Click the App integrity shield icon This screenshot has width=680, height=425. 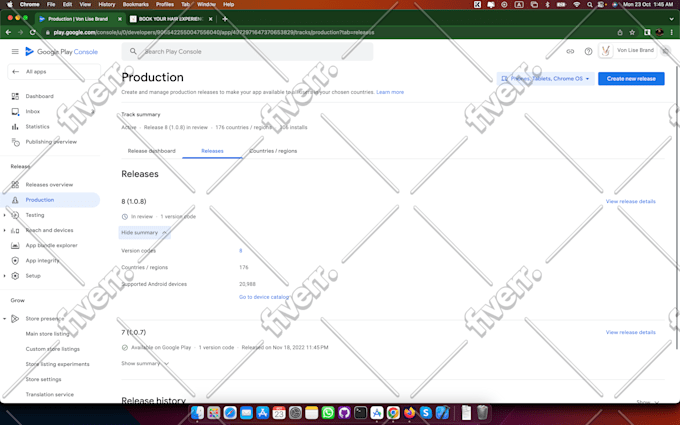pyautogui.click(x=15, y=261)
